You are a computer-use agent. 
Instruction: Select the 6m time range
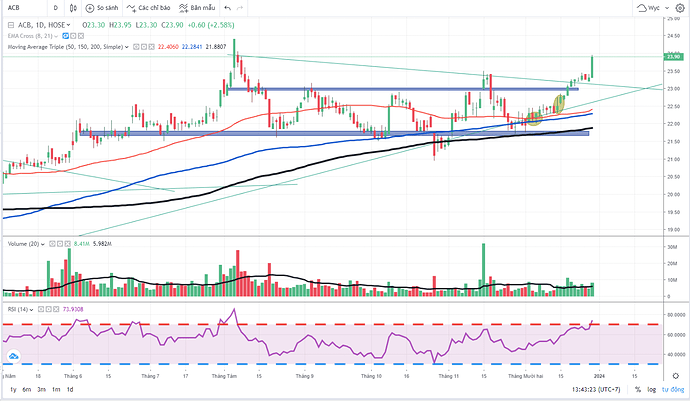[x=27, y=390]
